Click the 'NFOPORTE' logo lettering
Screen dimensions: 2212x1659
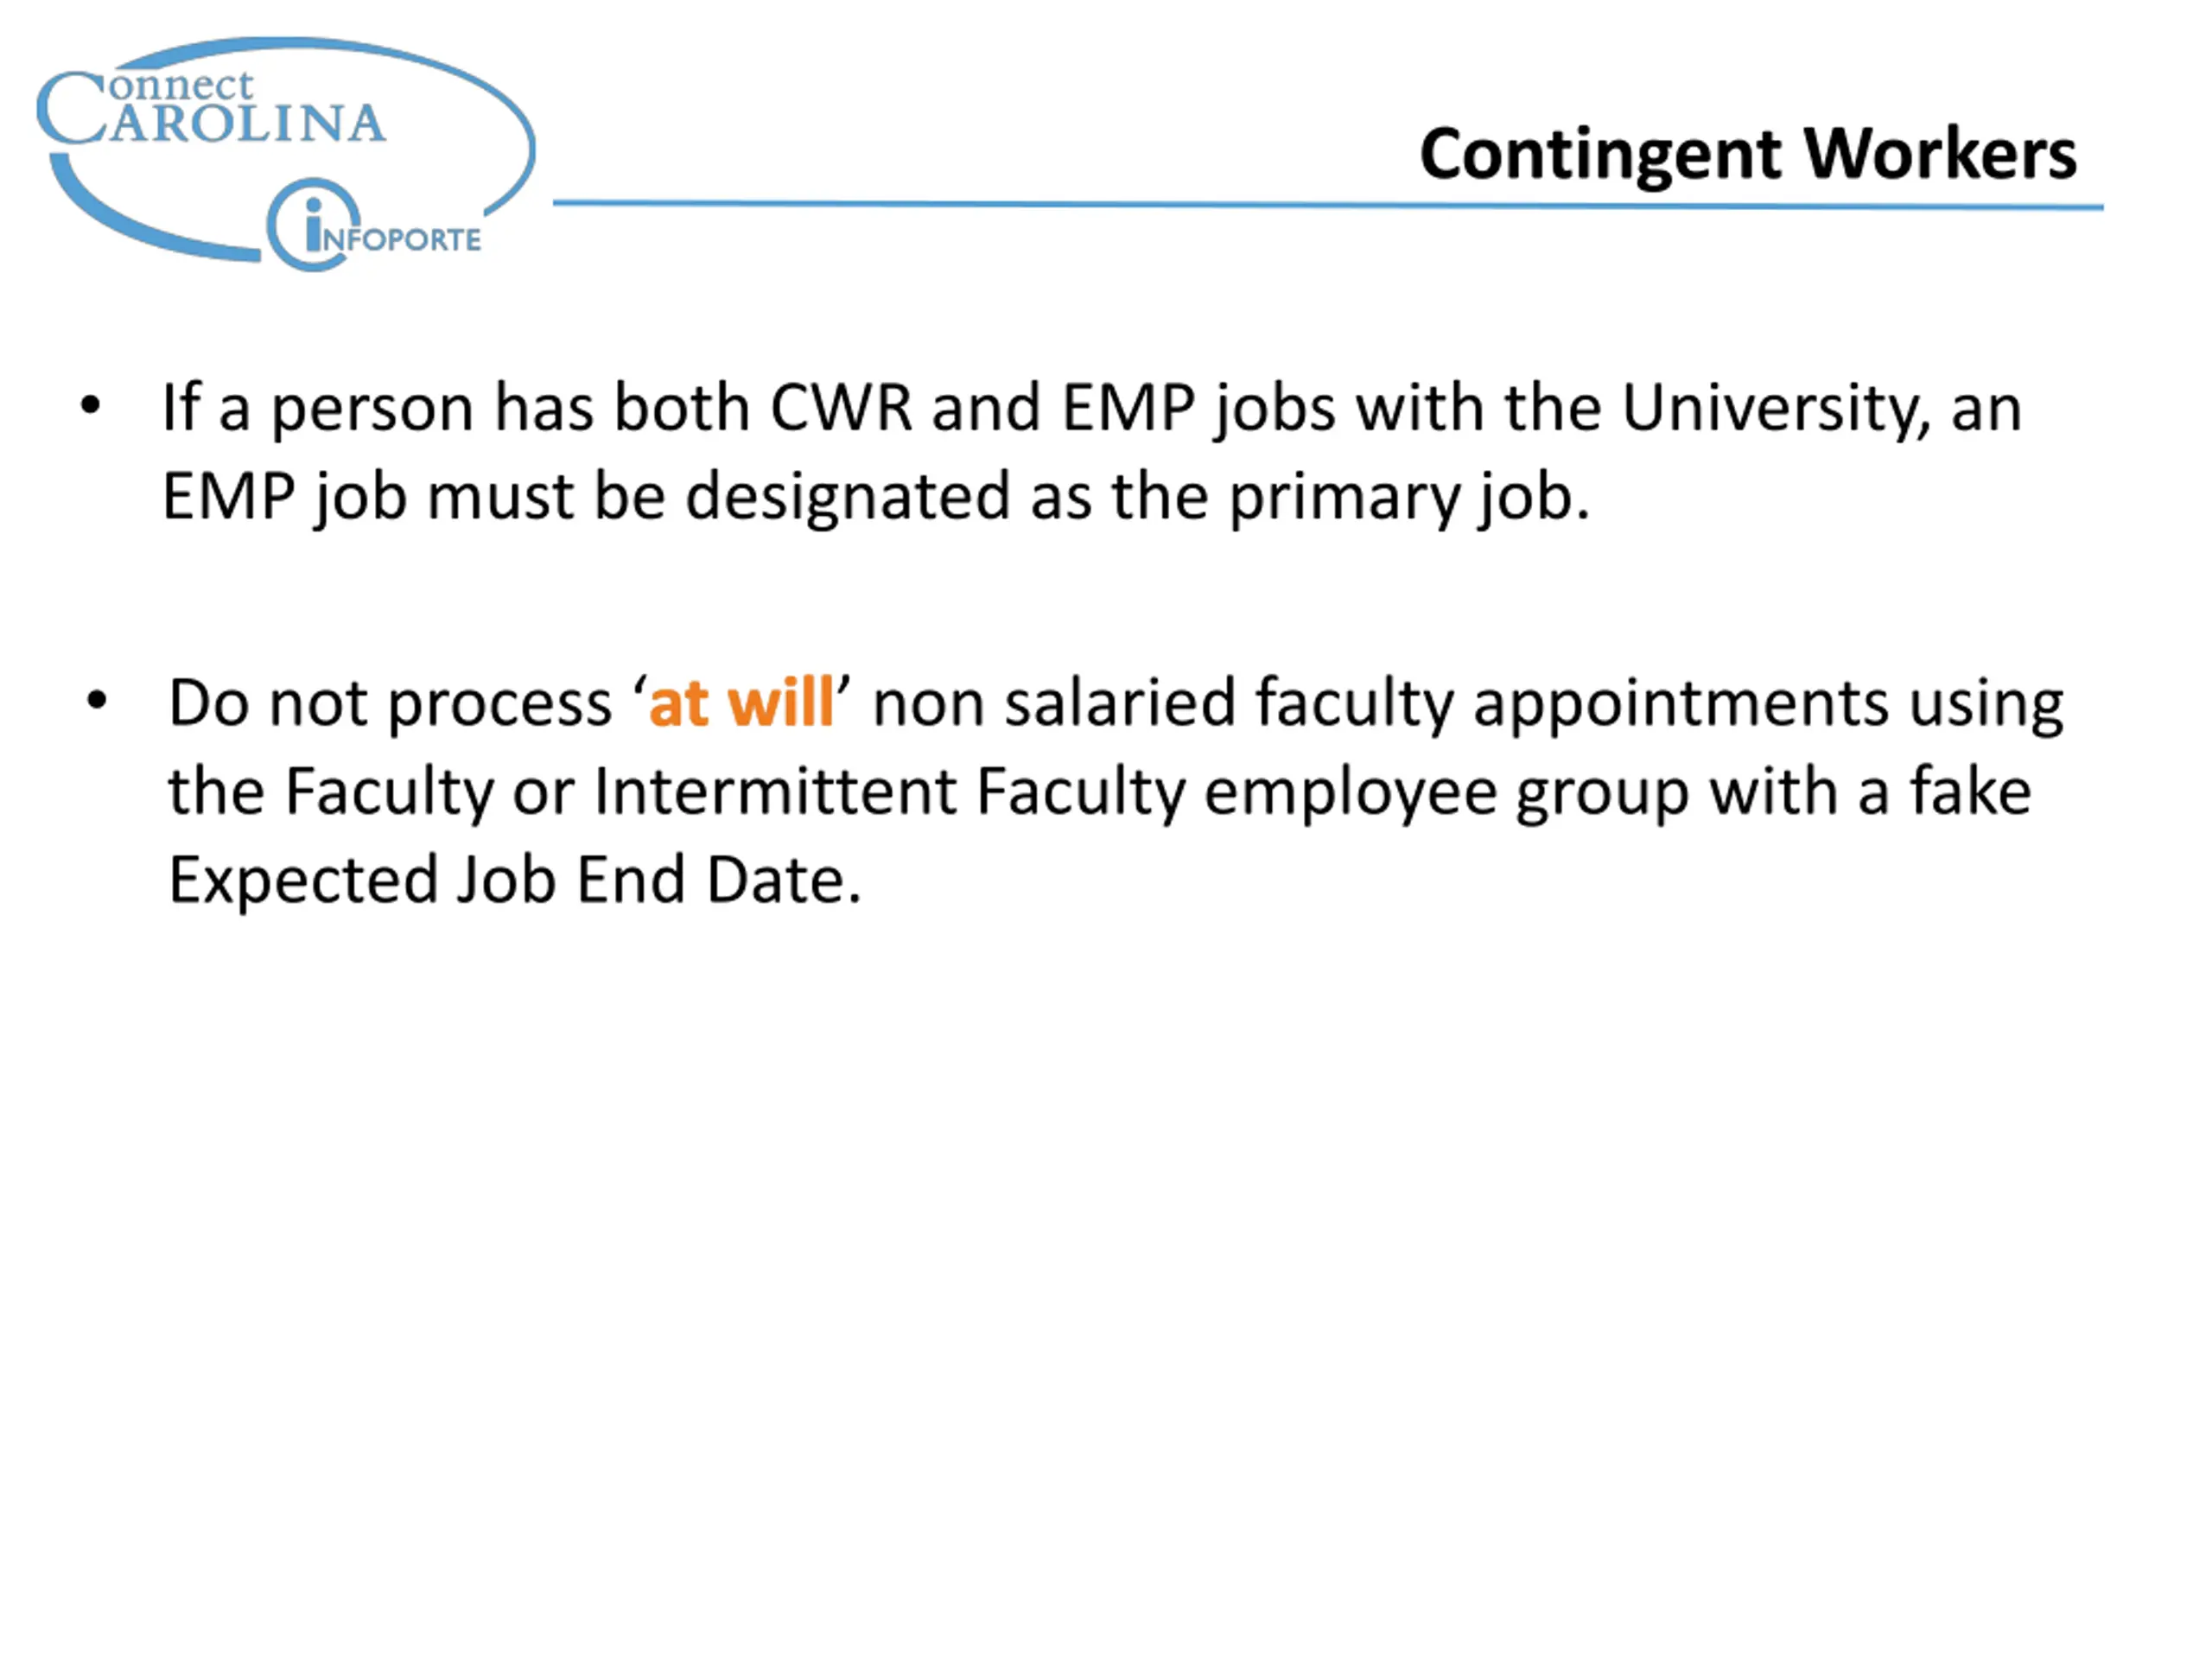pos(401,240)
